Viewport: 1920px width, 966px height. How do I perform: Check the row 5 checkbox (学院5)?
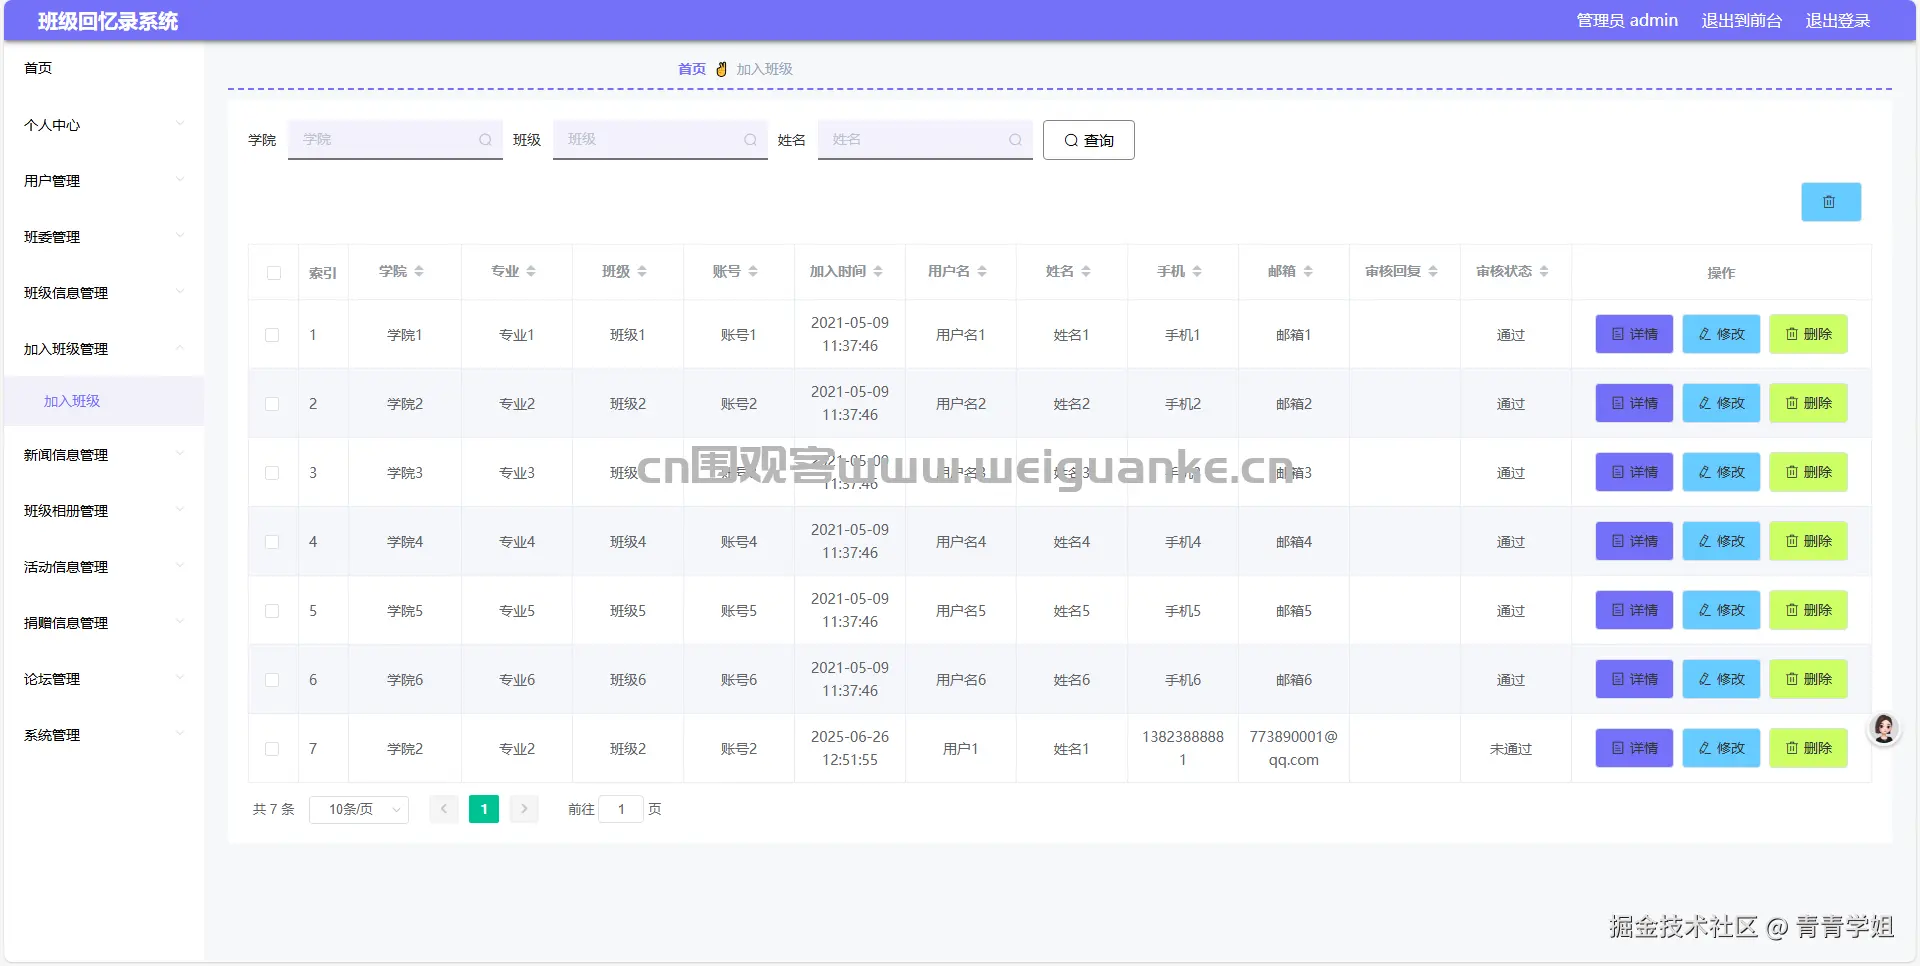point(272,611)
